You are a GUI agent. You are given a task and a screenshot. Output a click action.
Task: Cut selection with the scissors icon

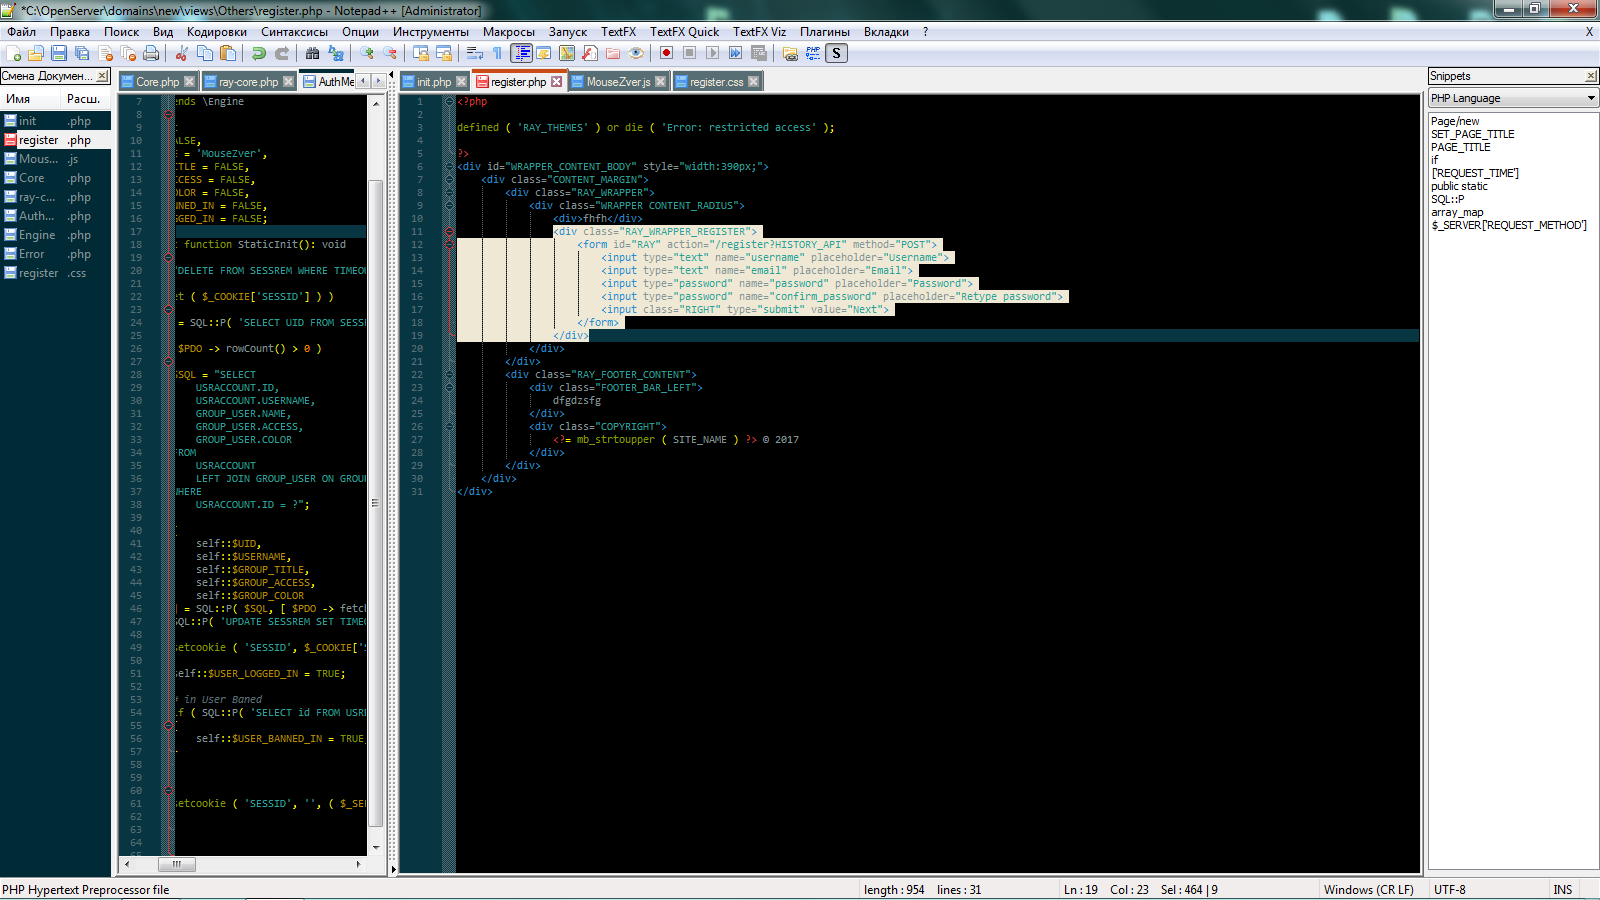pos(181,53)
